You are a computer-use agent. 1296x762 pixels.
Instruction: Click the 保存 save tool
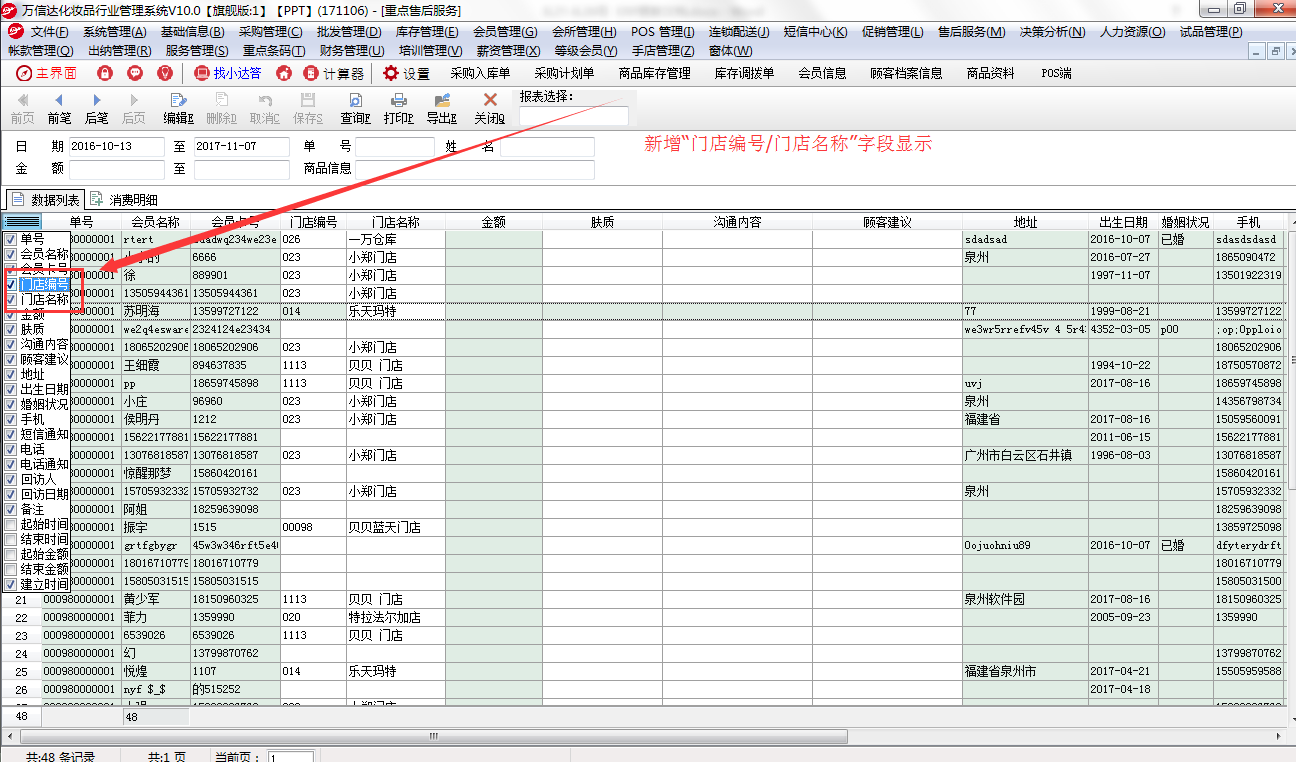(308, 108)
